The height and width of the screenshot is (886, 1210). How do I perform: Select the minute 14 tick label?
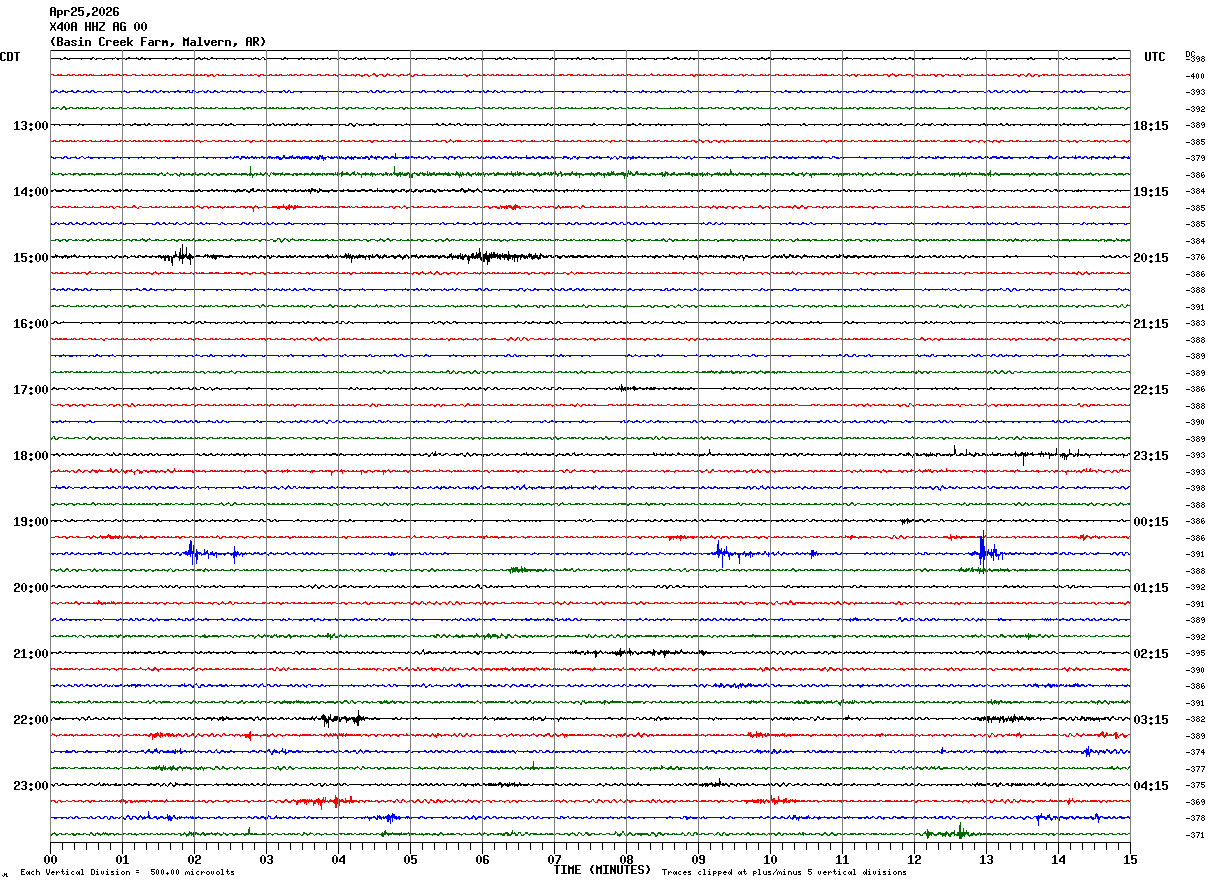pyautogui.click(x=1058, y=859)
